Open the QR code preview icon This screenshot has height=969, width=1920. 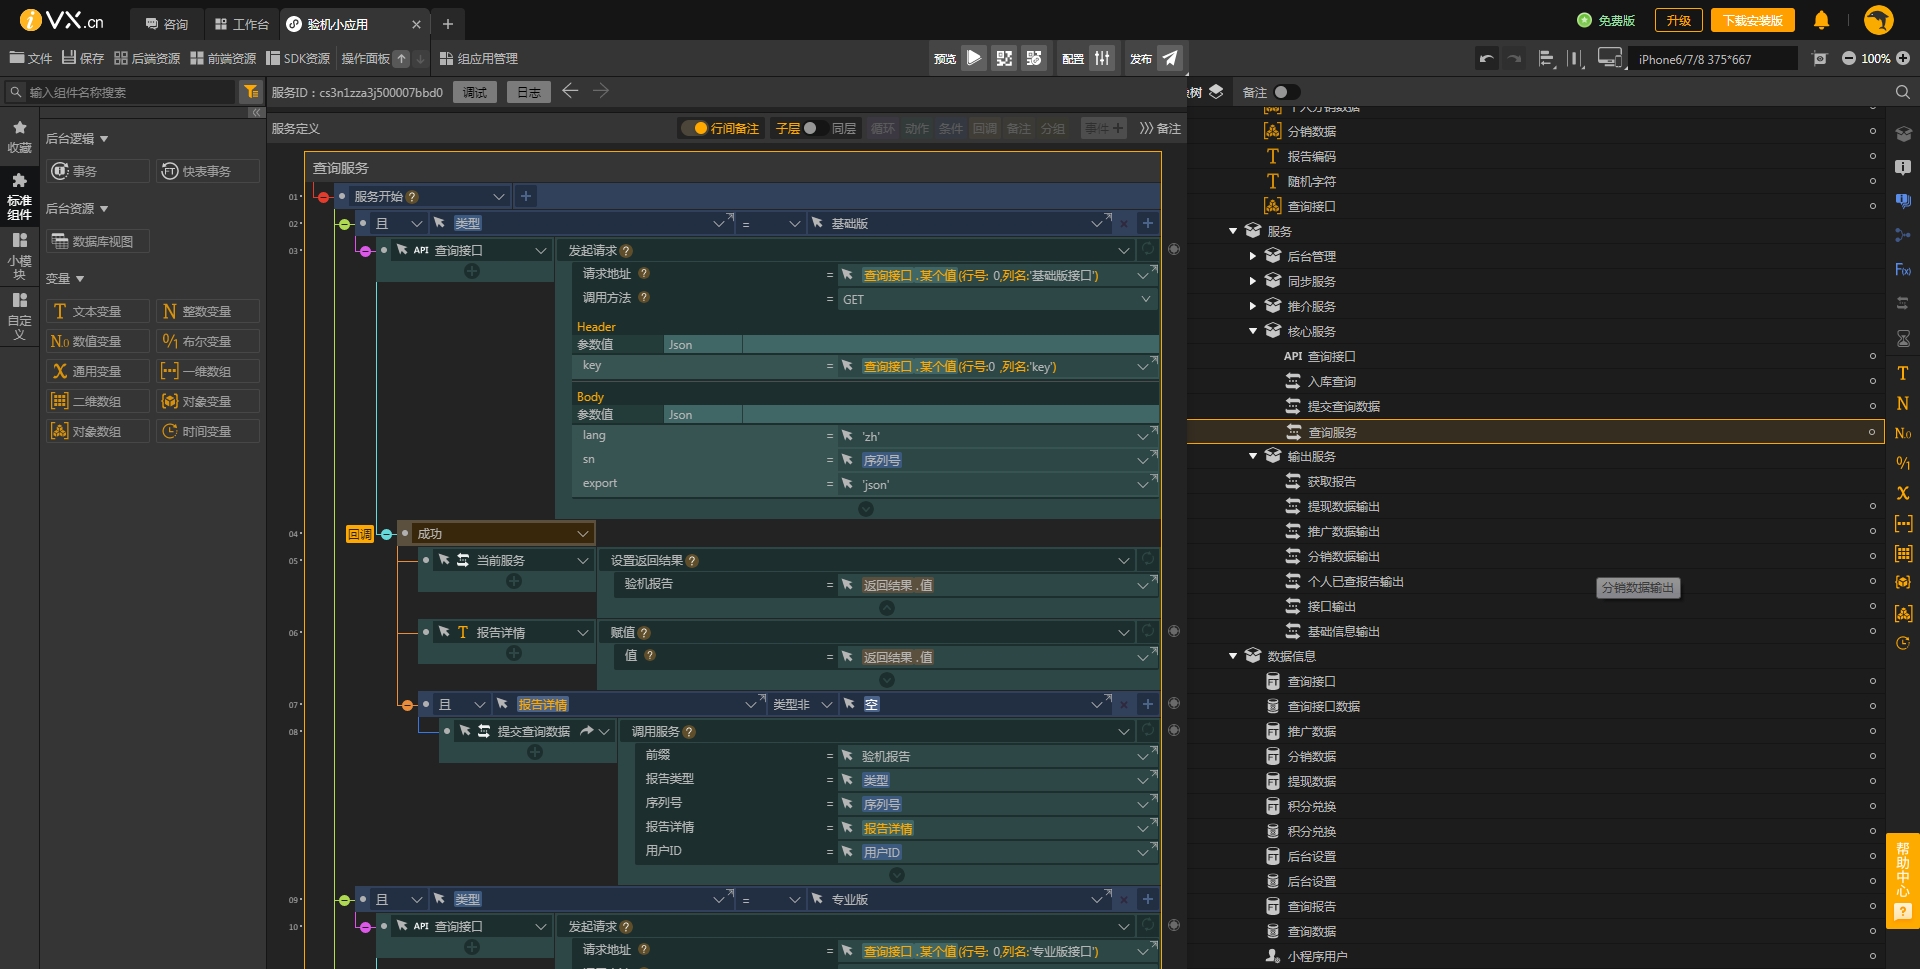click(x=1004, y=58)
